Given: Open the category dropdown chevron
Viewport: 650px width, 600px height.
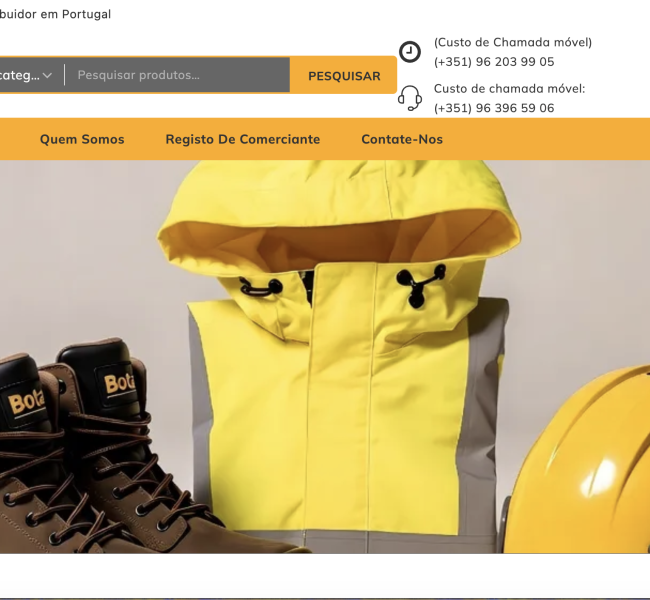Looking at the screenshot, I should [47, 75].
